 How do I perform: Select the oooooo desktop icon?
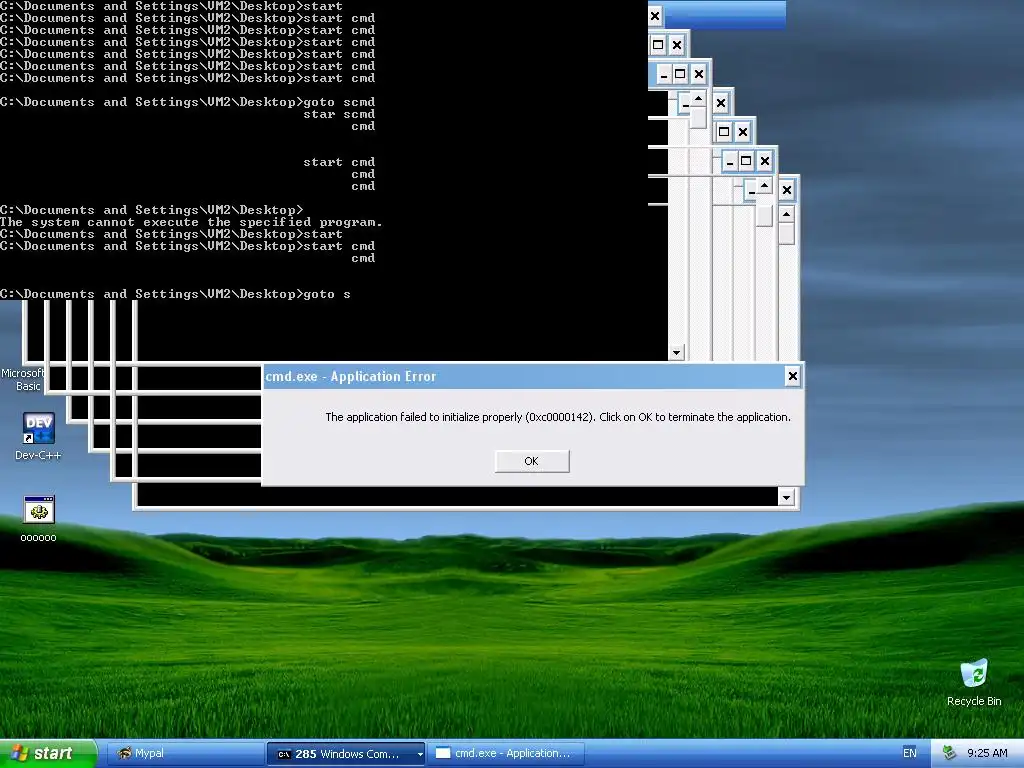coord(38,519)
